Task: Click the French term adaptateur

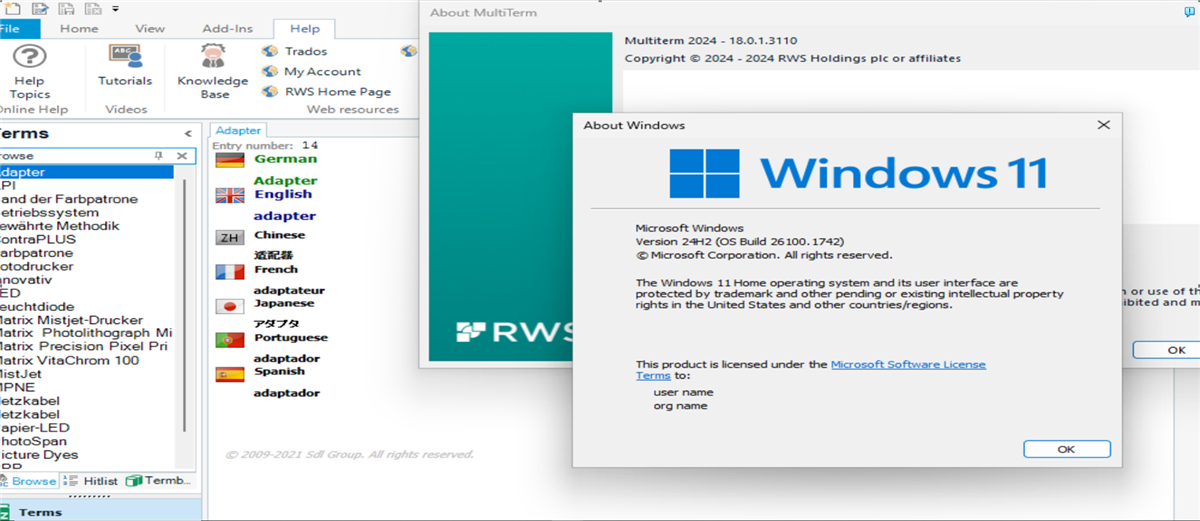Action: click(x=289, y=290)
